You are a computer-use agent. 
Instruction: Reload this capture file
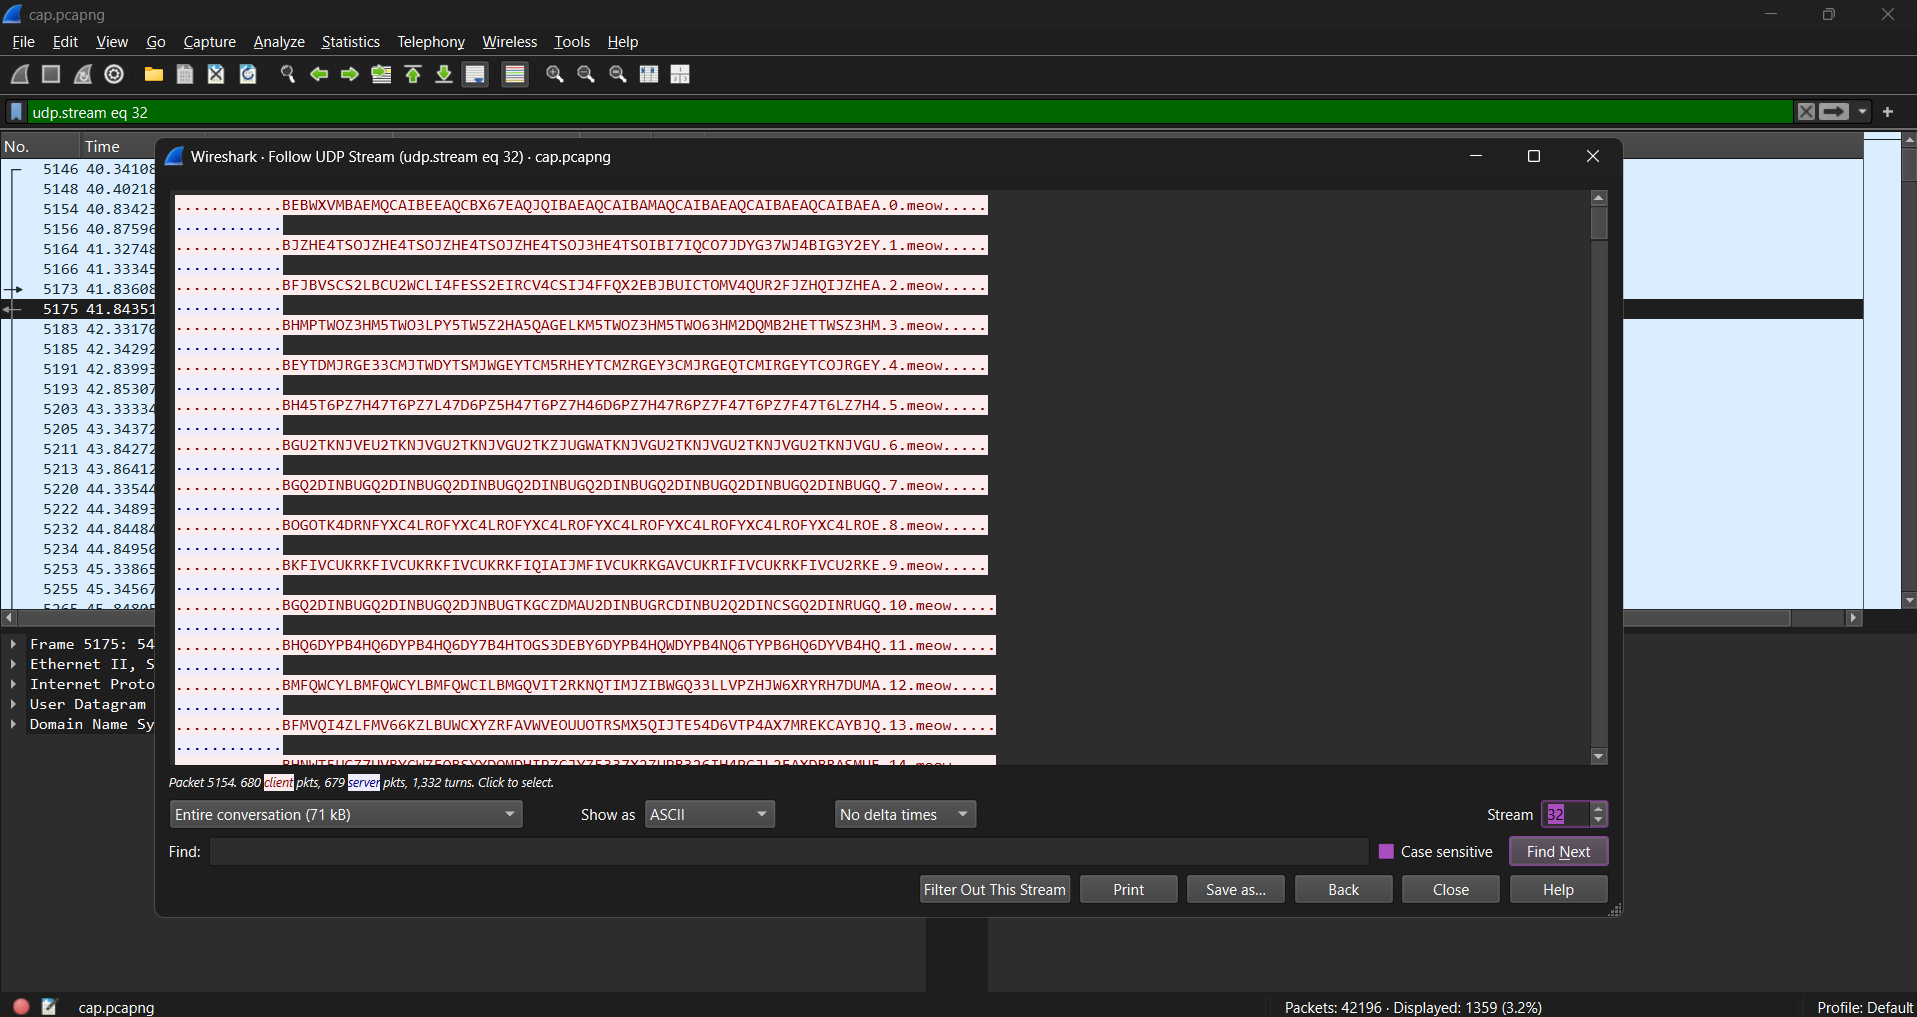[247, 74]
